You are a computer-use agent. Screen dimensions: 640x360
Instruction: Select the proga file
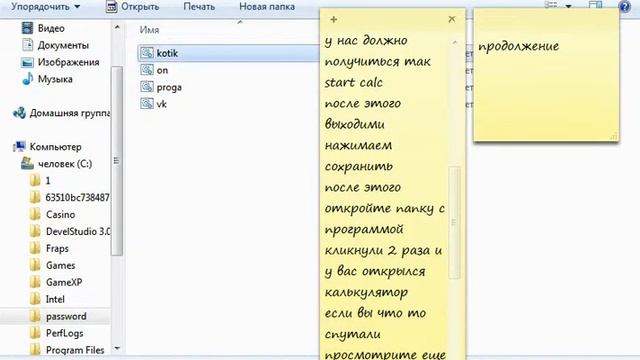tap(169, 87)
